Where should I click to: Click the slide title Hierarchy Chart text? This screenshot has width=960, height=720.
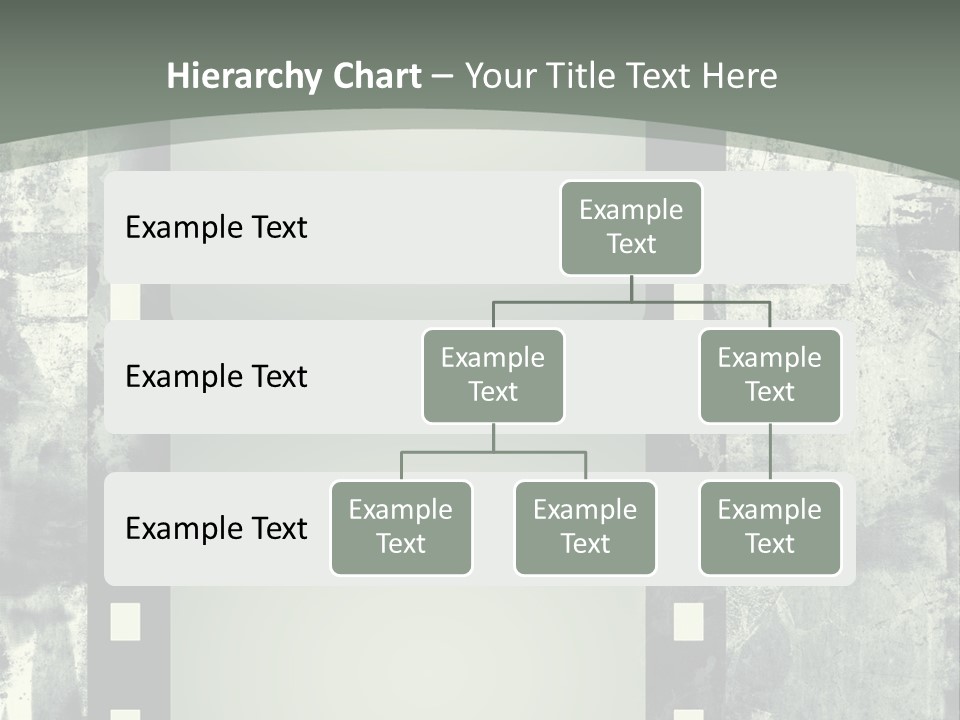point(293,75)
